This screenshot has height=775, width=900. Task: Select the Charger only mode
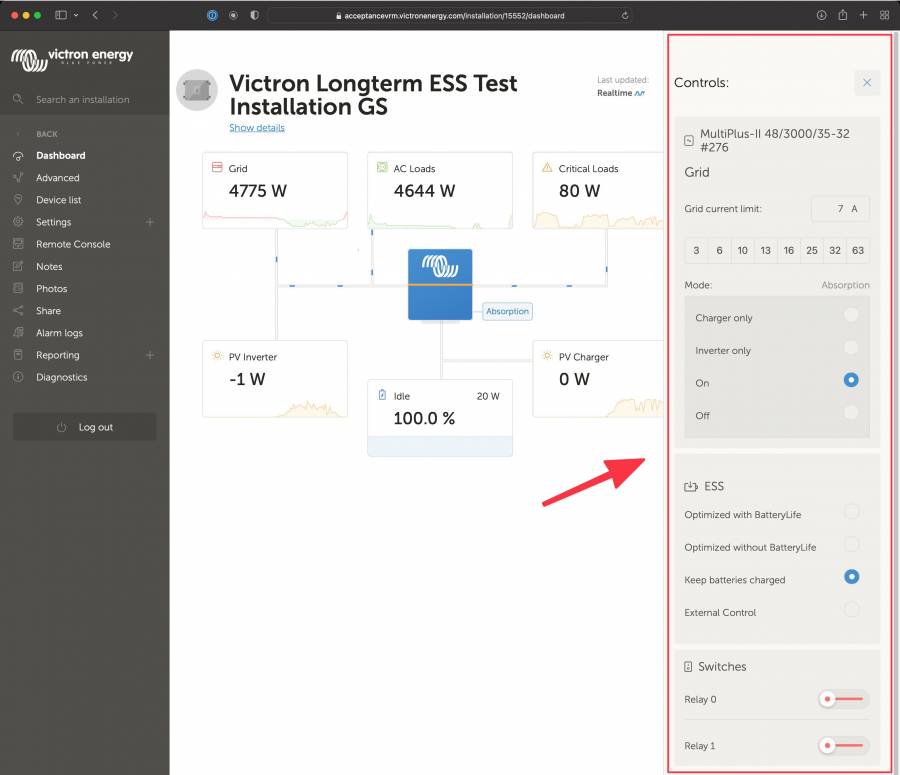(850, 315)
